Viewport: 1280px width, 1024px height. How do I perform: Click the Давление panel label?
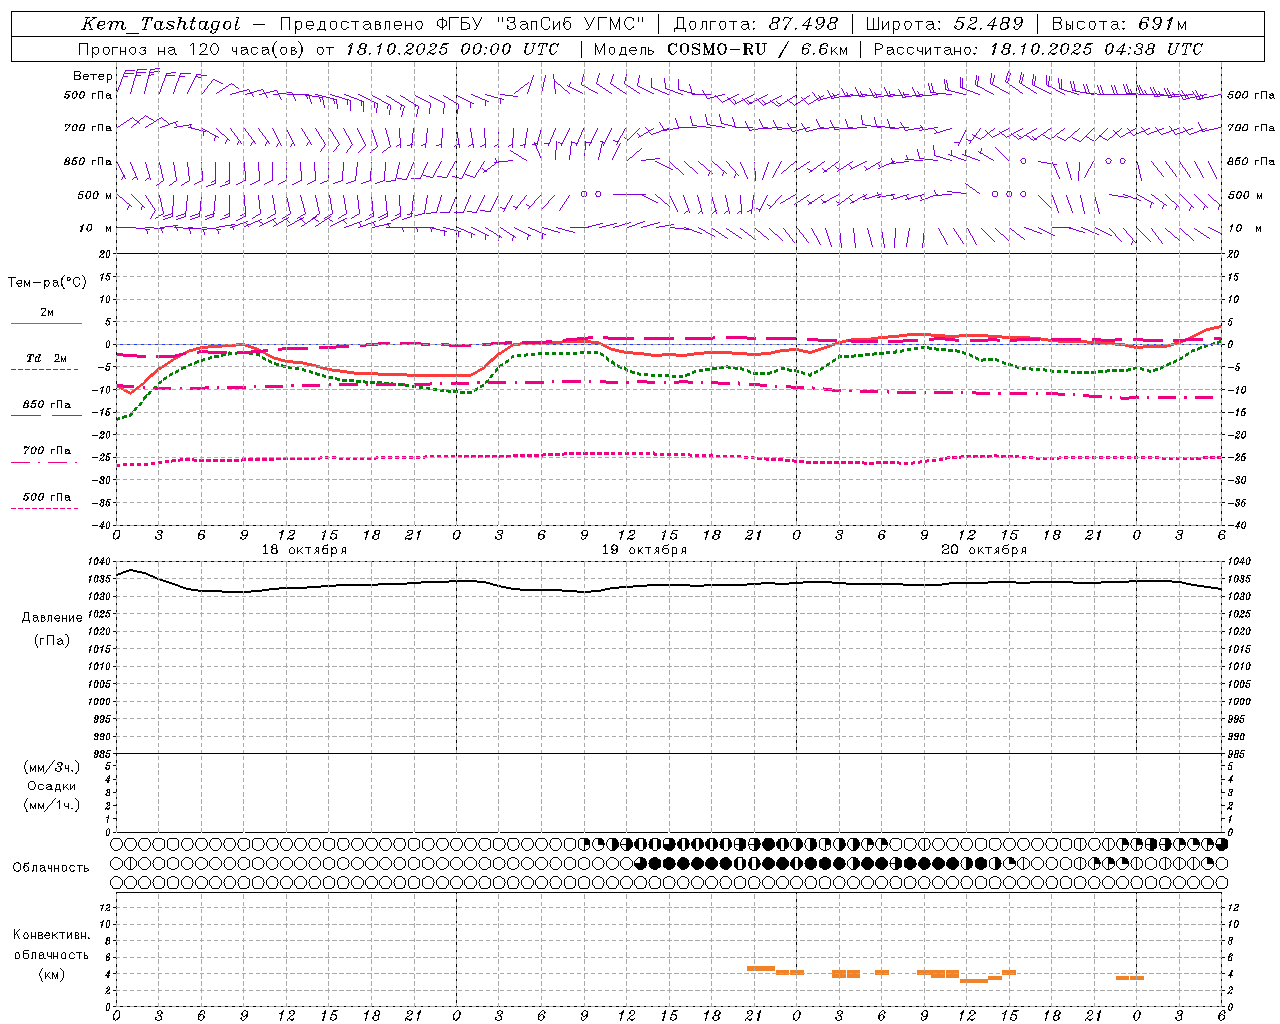[52, 618]
